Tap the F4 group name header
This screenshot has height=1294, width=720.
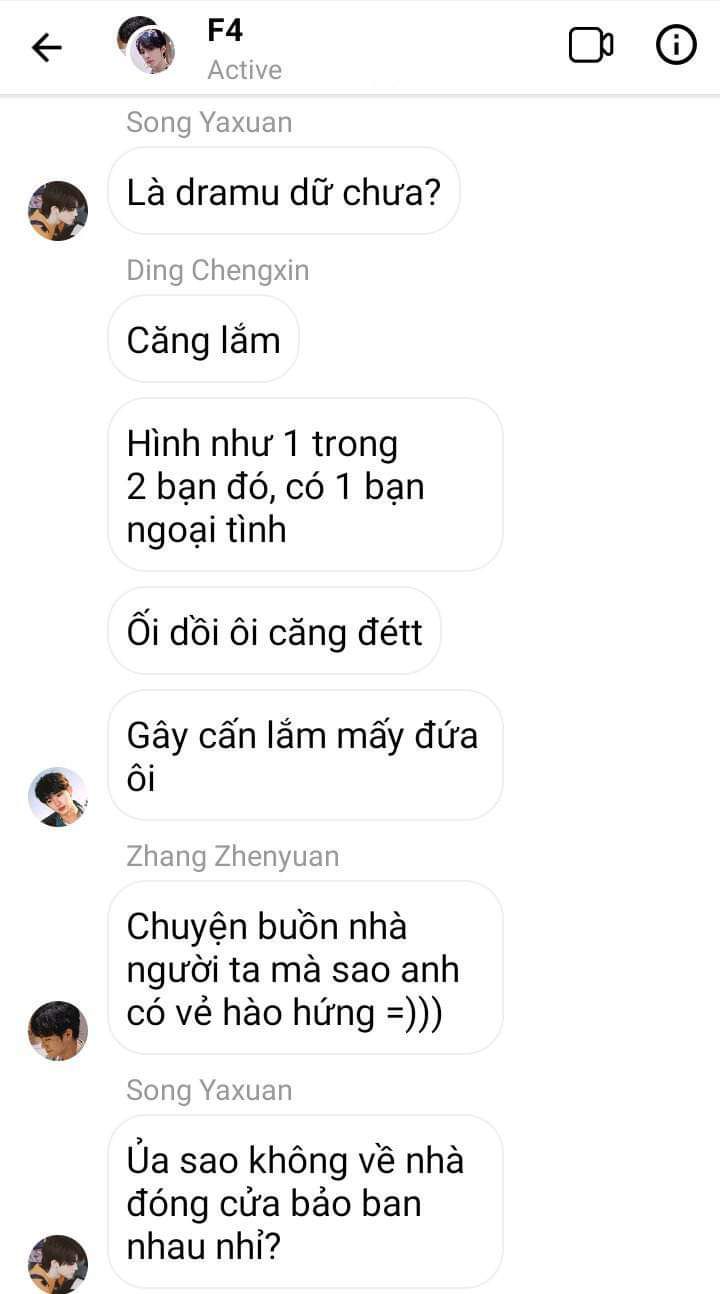pyautogui.click(x=225, y=31)
